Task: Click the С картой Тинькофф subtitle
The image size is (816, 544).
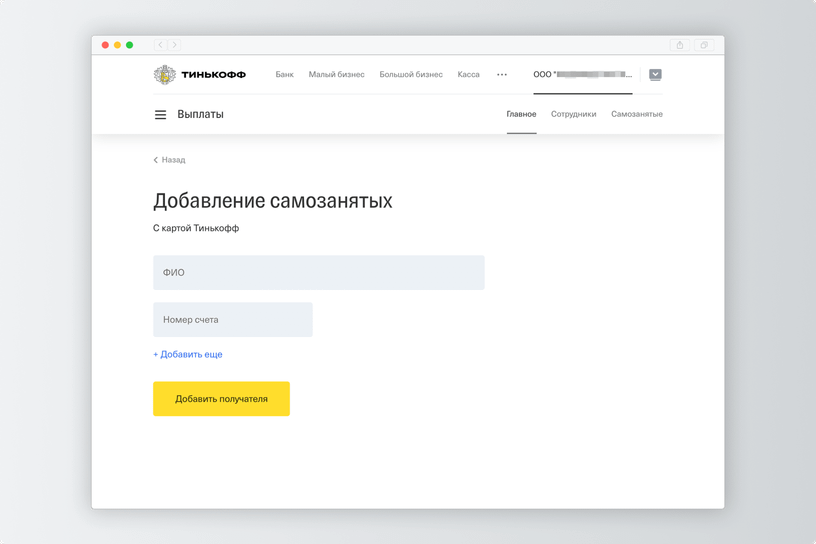Action: click(196, 228)
